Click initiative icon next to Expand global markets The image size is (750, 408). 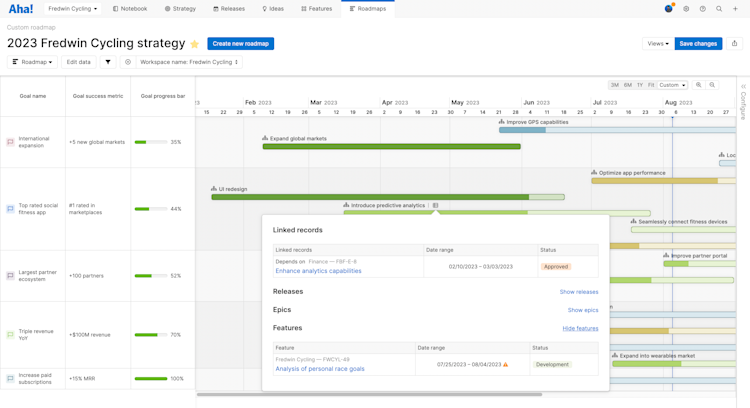click(265, 138)
